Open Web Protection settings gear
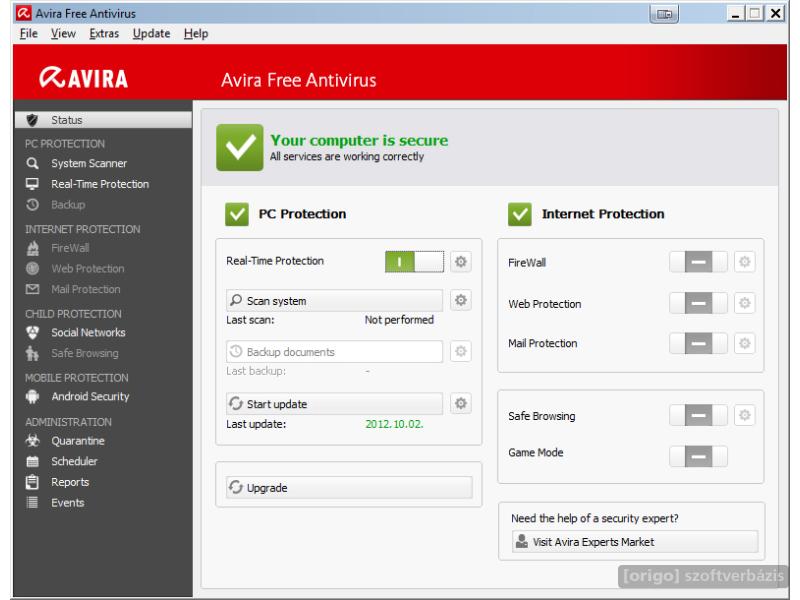The width and height of the screenshot is (800, 600). coord(744,303)
